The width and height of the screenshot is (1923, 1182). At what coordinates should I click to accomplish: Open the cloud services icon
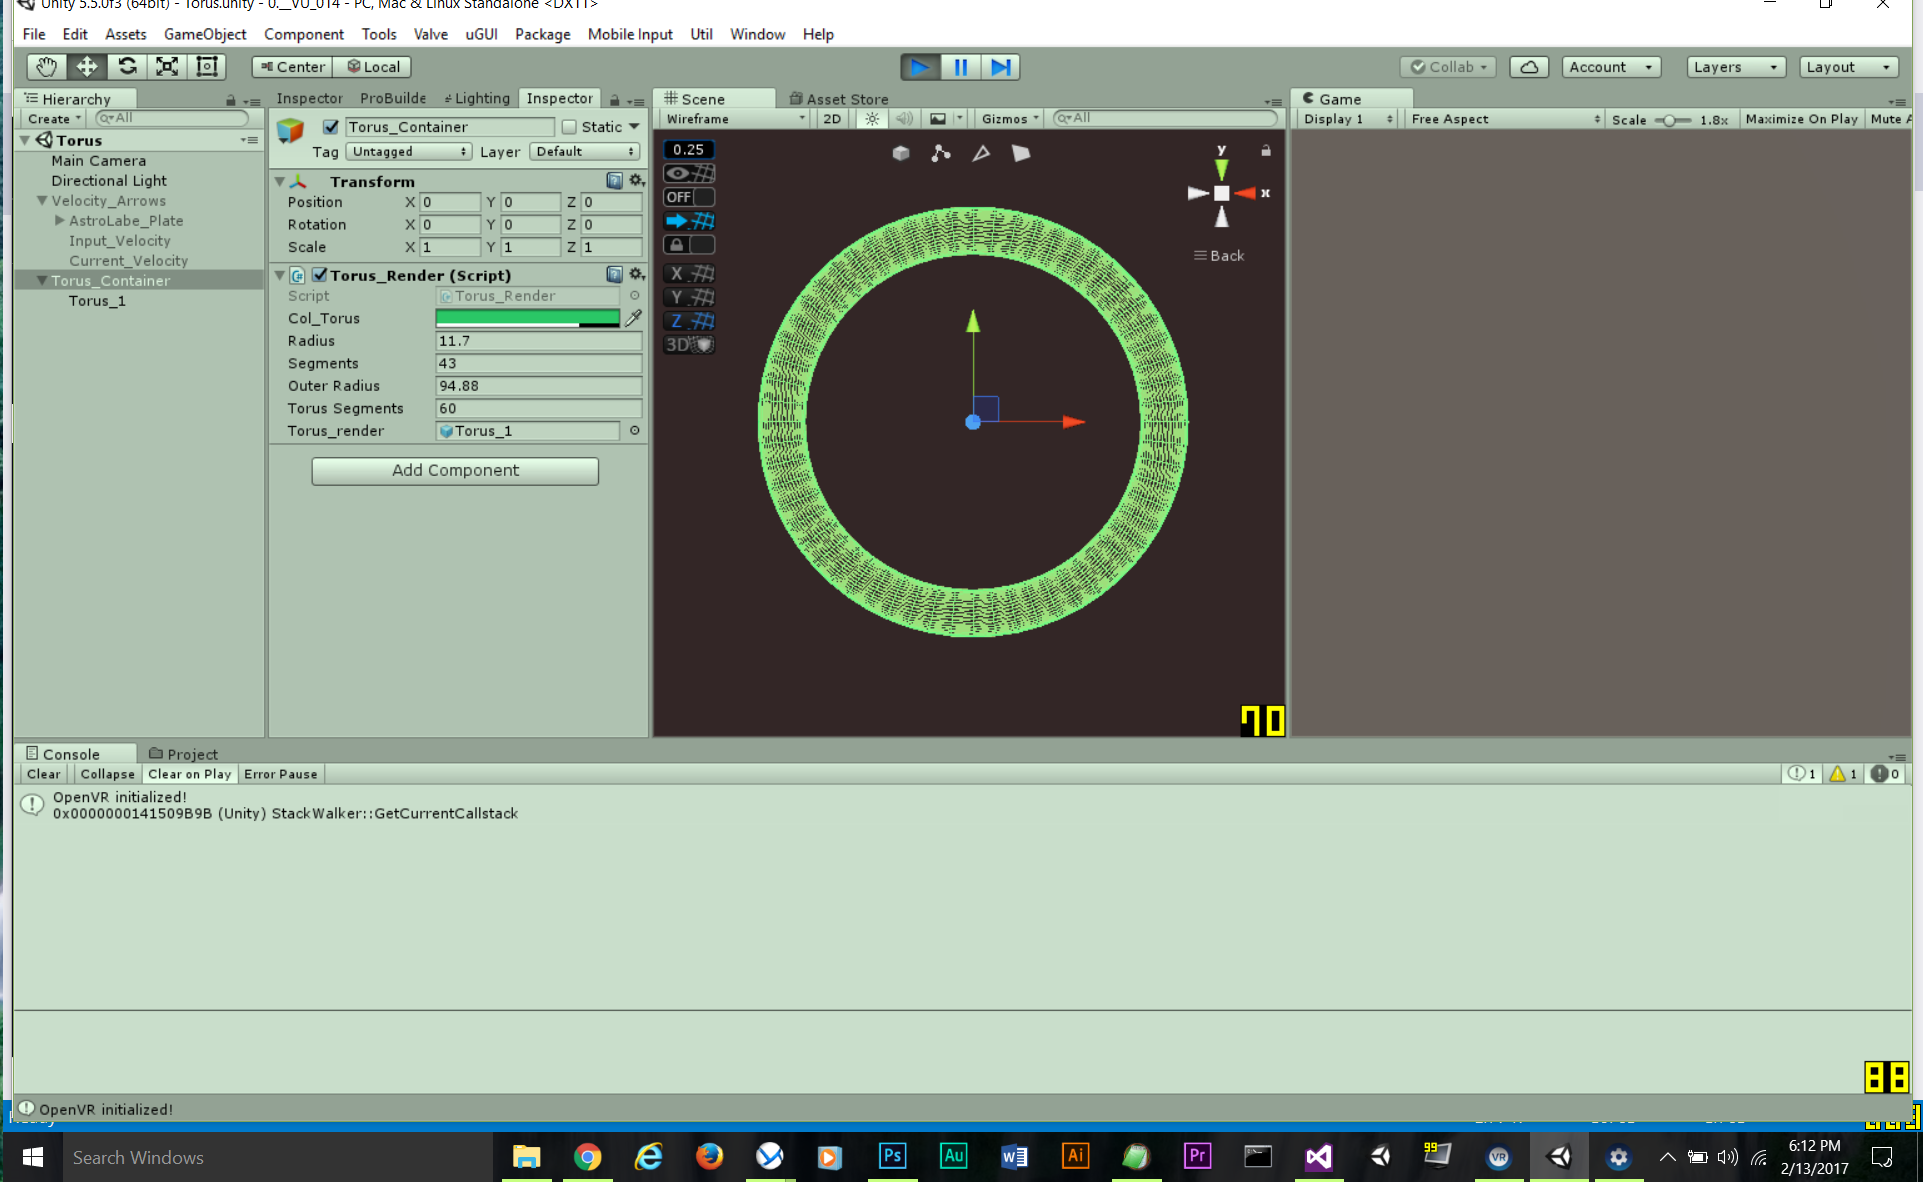(1529, 67)
